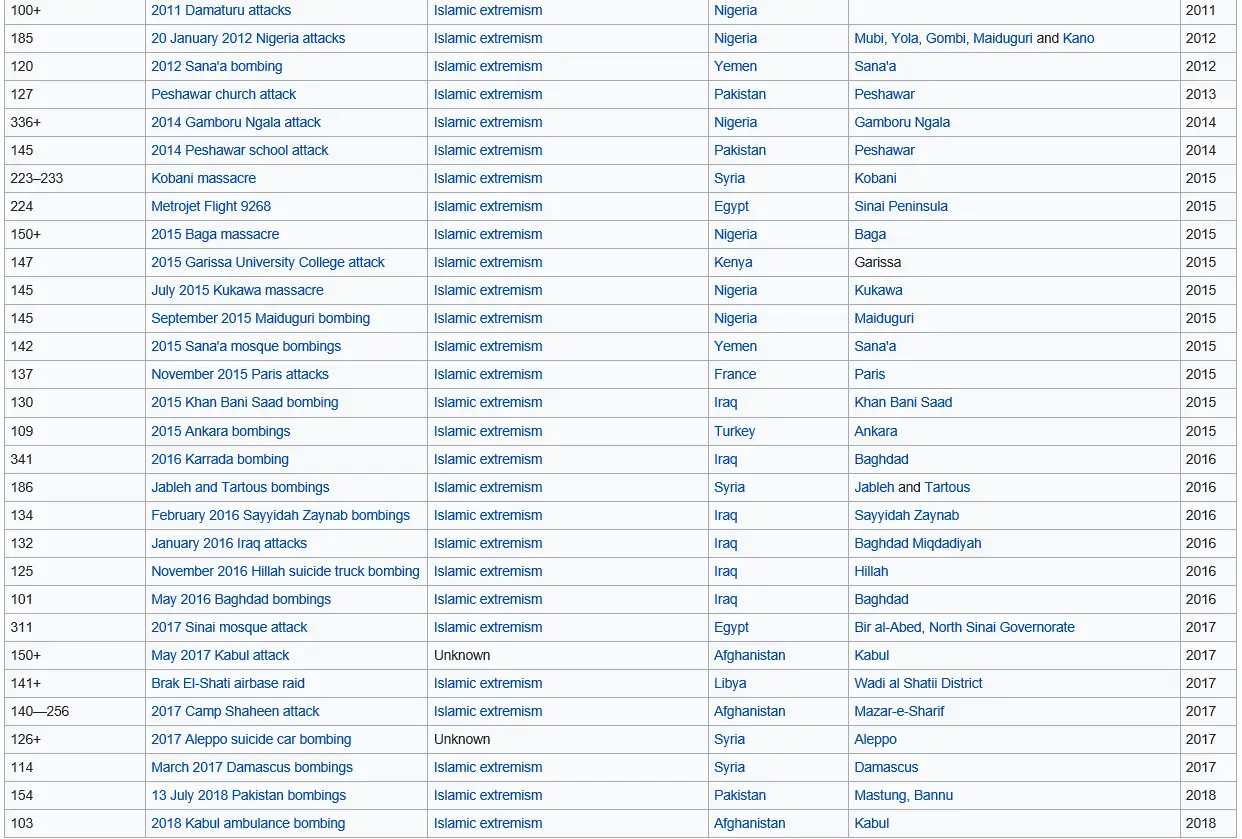Open the 2016 Karrada bombing article
The image size is (1242, 839).
[x=220, y=459]
